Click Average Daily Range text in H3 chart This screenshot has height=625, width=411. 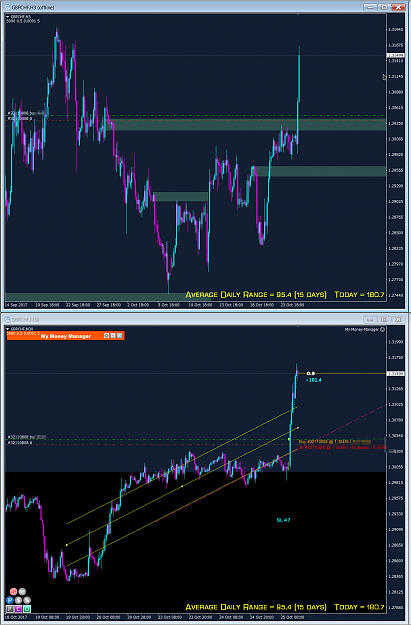(x=256, y=295)
